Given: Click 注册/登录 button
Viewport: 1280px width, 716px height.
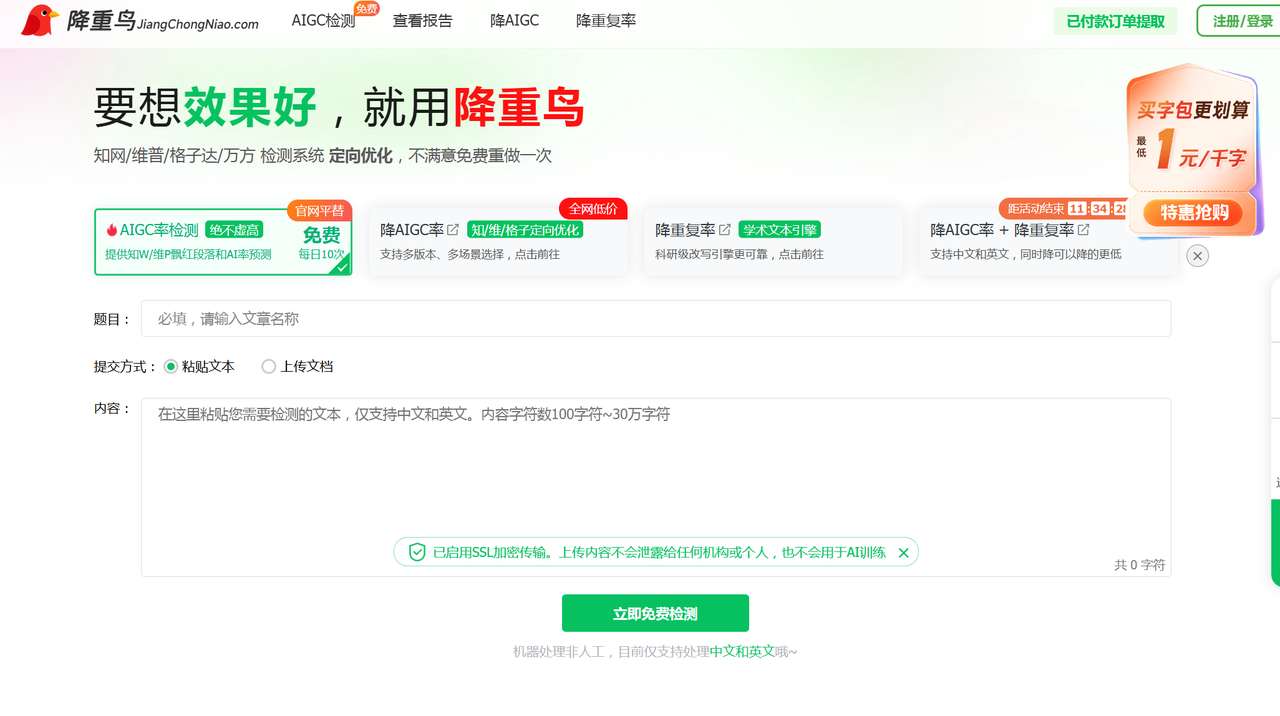Looking at the screenshot, I should click(x=1240, y=21).
